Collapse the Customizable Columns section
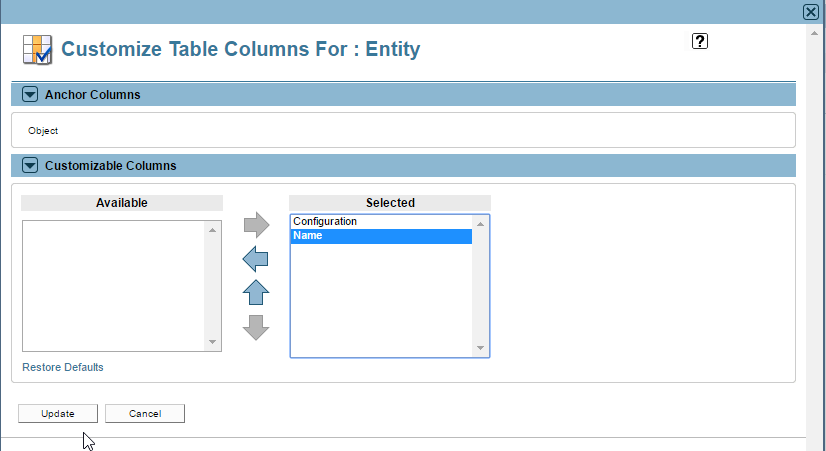The image size is (826, 451). coord(30,165)
